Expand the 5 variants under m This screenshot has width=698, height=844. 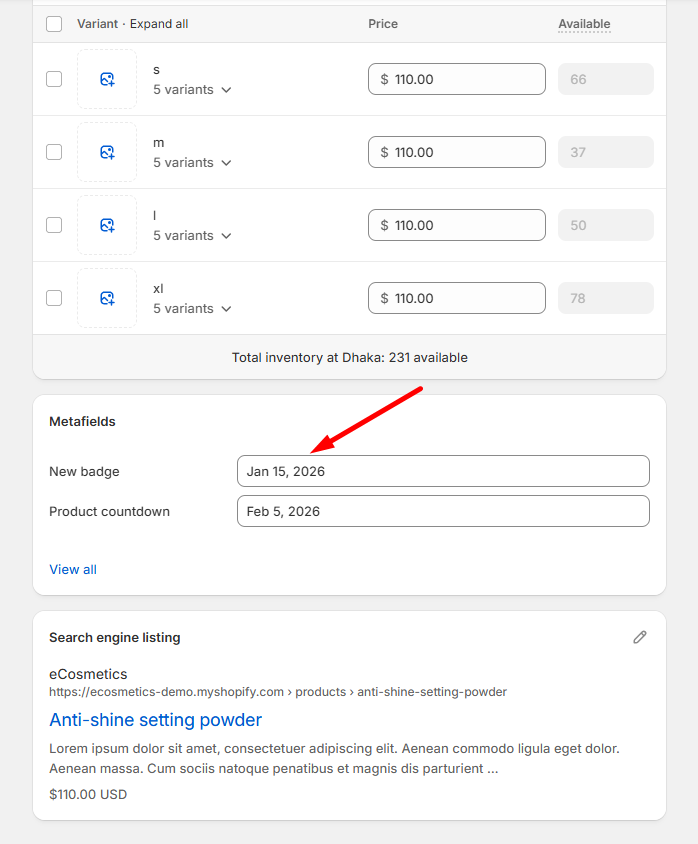point(192,163)
